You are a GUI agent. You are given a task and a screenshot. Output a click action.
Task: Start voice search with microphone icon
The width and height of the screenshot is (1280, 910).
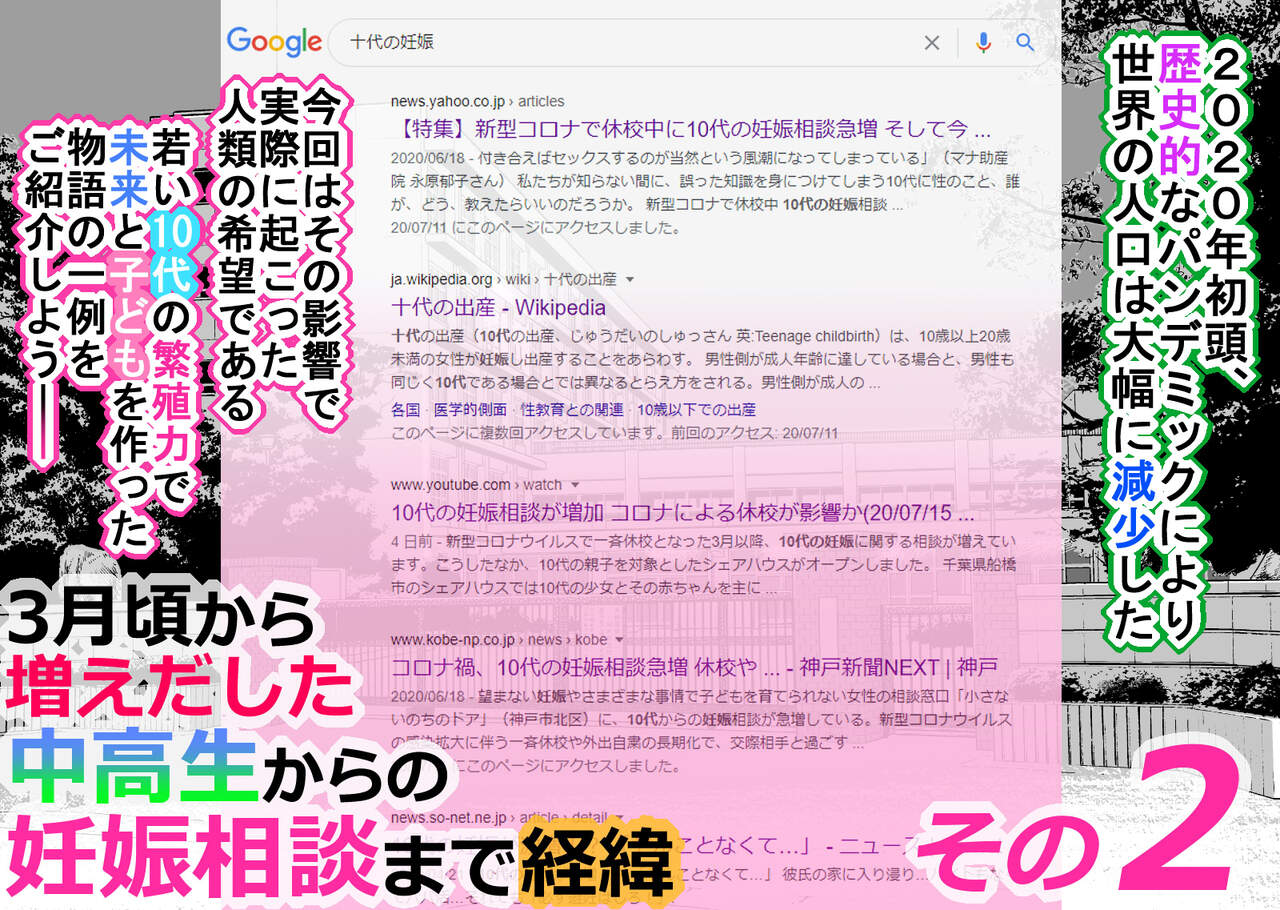pyautogui.click(x=983, y=42)
